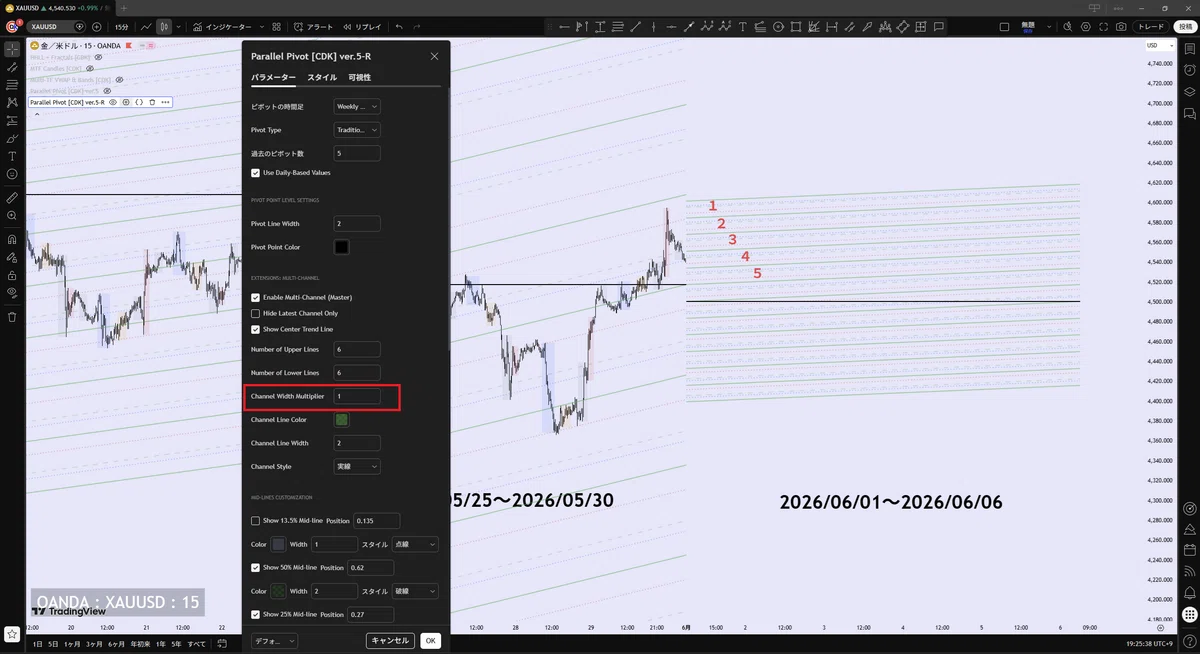Open chart settings hexagon gear icon

1085,27
